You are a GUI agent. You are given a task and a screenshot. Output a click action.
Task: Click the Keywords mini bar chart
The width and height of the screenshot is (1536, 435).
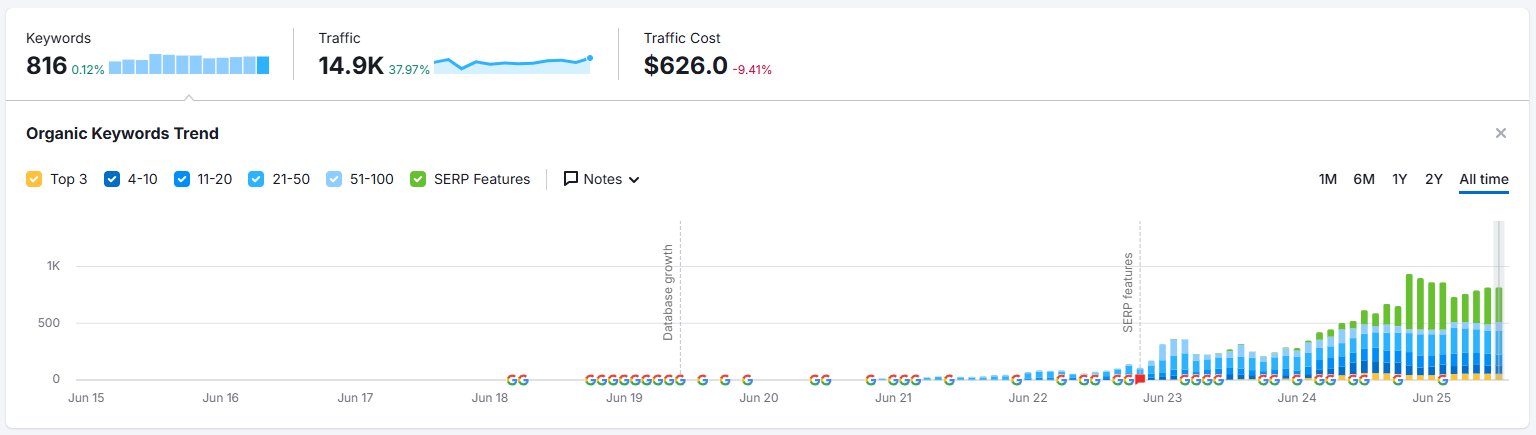189,65
